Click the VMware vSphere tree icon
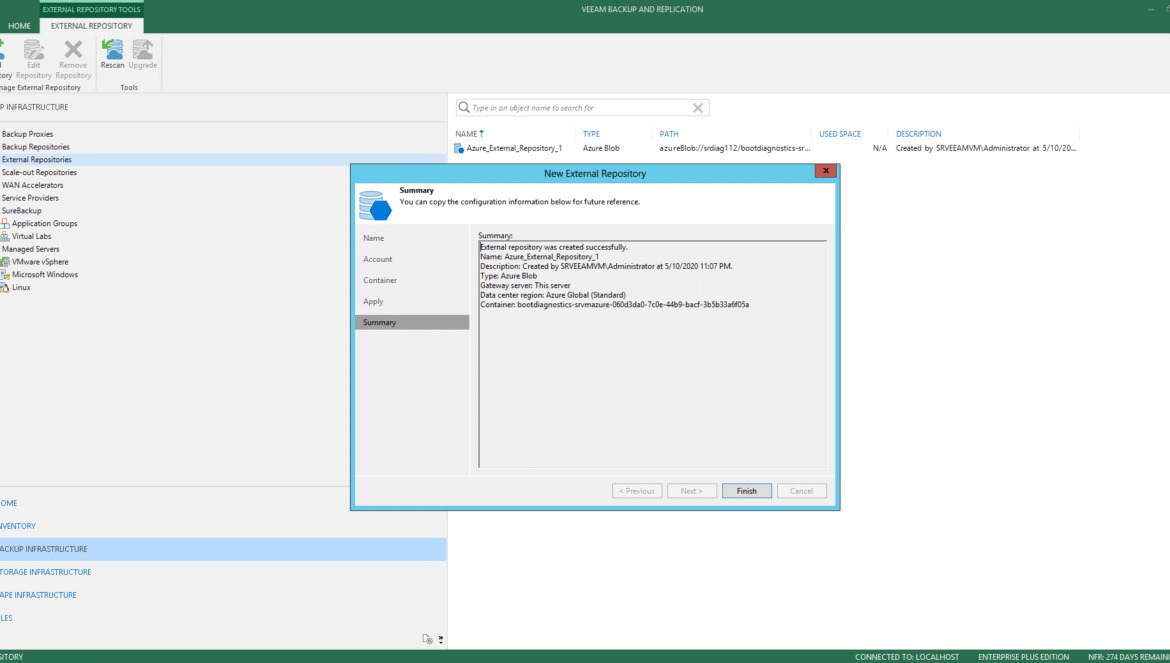Viewport: 1170px width, 663px height. [4, 262]
